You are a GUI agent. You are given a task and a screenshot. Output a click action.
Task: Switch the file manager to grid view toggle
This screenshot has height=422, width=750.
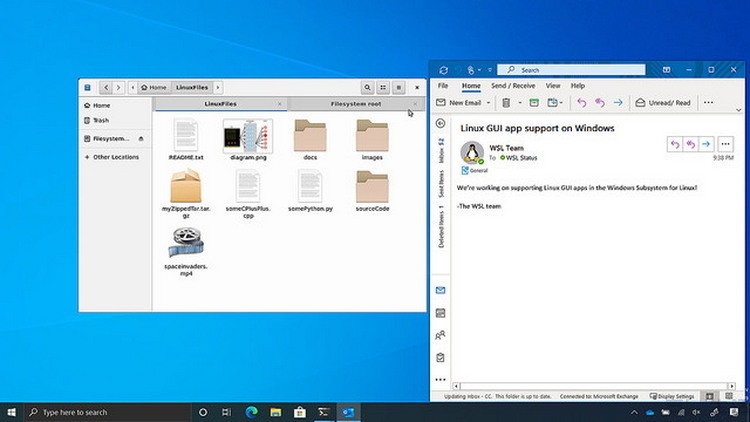(383, 88)
